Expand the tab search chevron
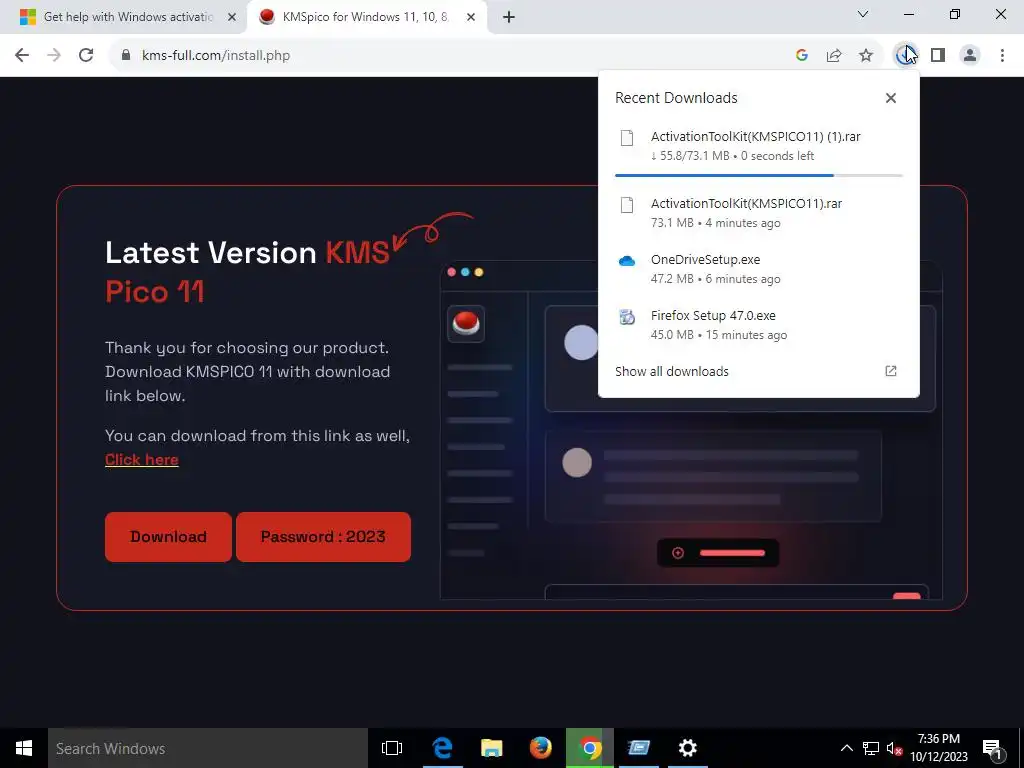The image size is (1024, 768). click(x=863, y=14)
